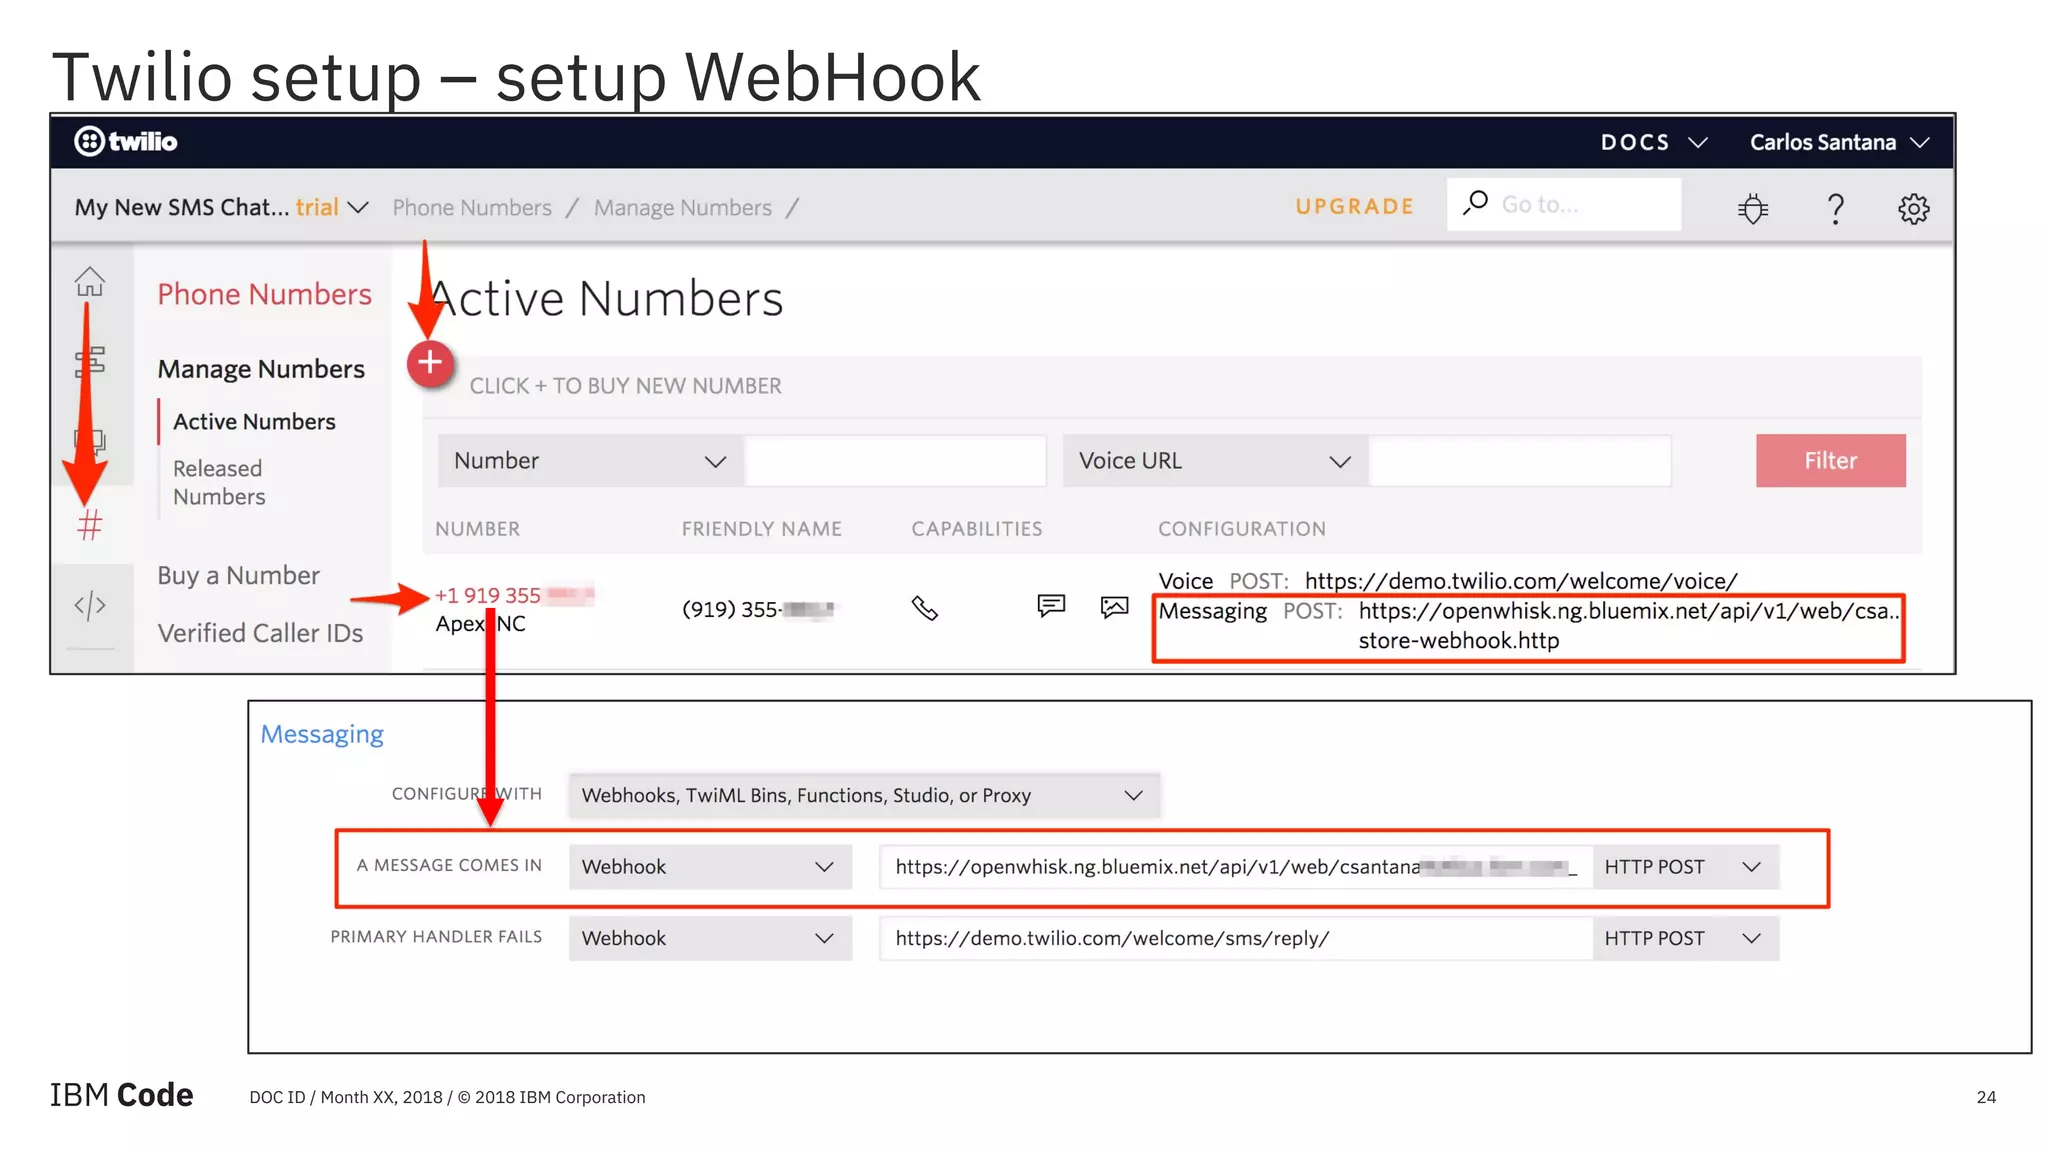Viewport: 2048px width, 1152px height.
Task: Open the Configure With dropdown
Action: (864, 795)
